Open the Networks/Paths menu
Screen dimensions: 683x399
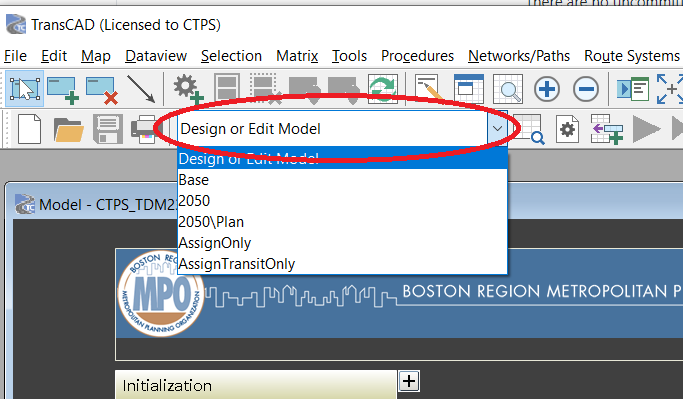click(519, 56)
